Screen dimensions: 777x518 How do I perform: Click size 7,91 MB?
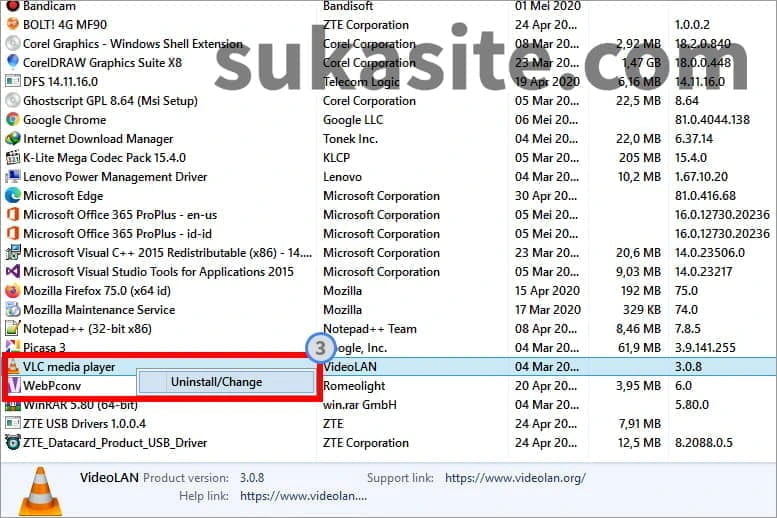[x=639, y=424]
